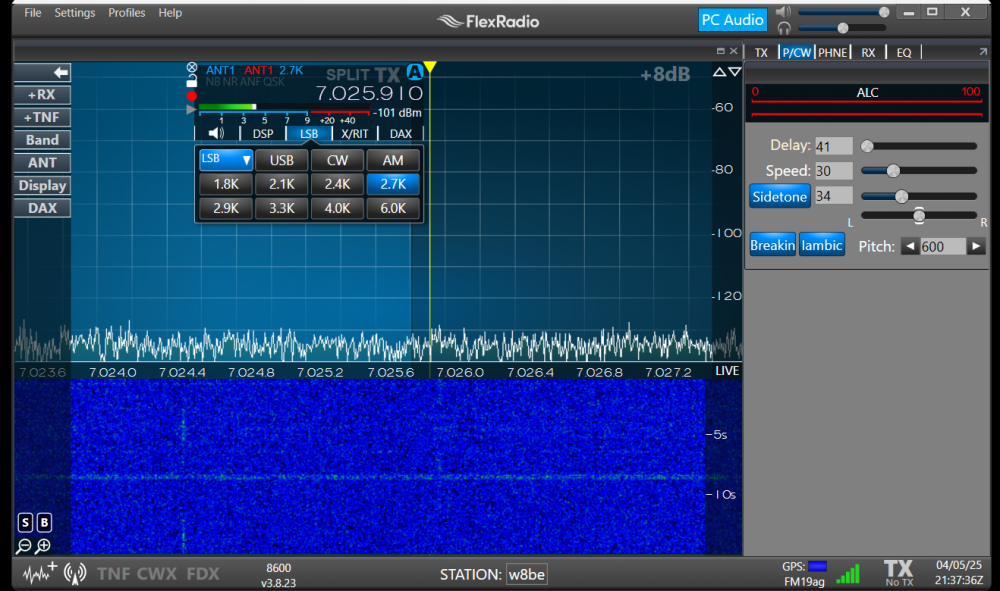The image size is (1000, 591).
Task: Open the DAX panel on left sidebar
Action: tap(42, 208)
